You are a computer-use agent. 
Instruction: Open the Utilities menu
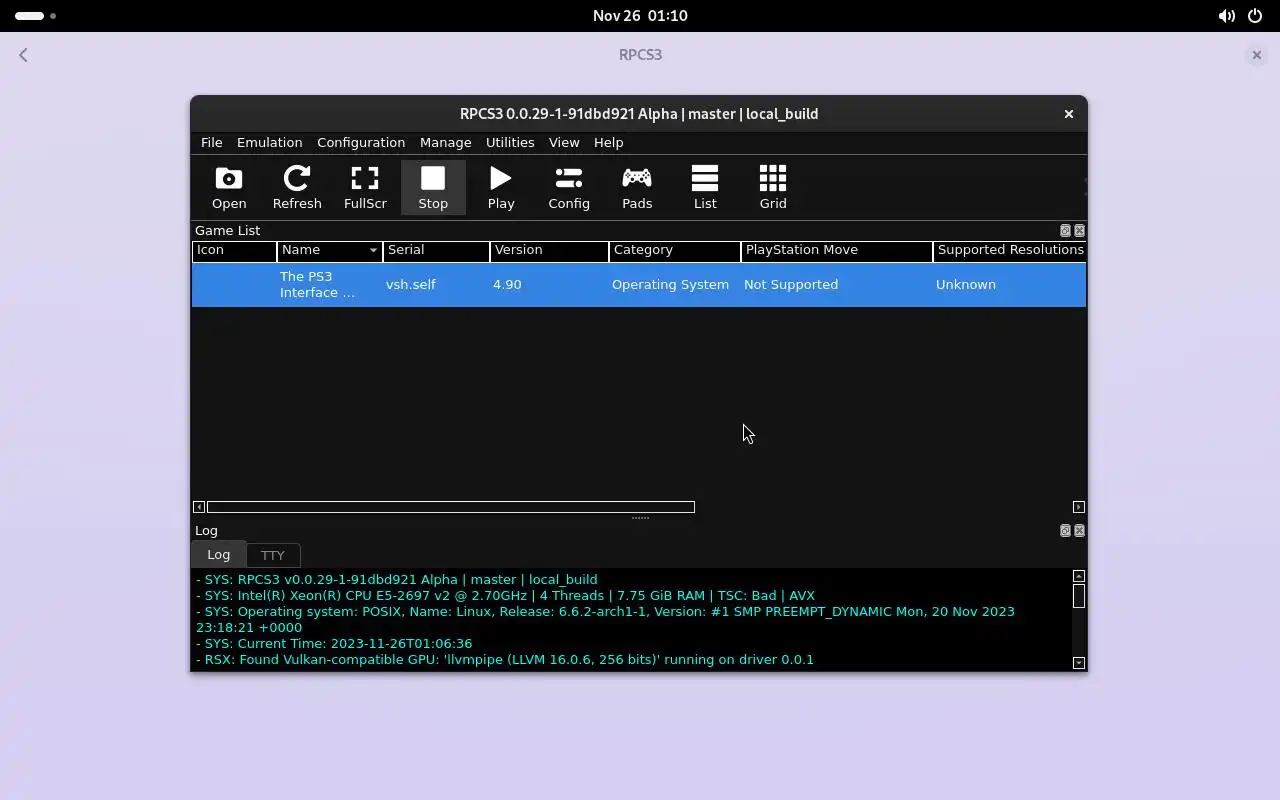510,142
